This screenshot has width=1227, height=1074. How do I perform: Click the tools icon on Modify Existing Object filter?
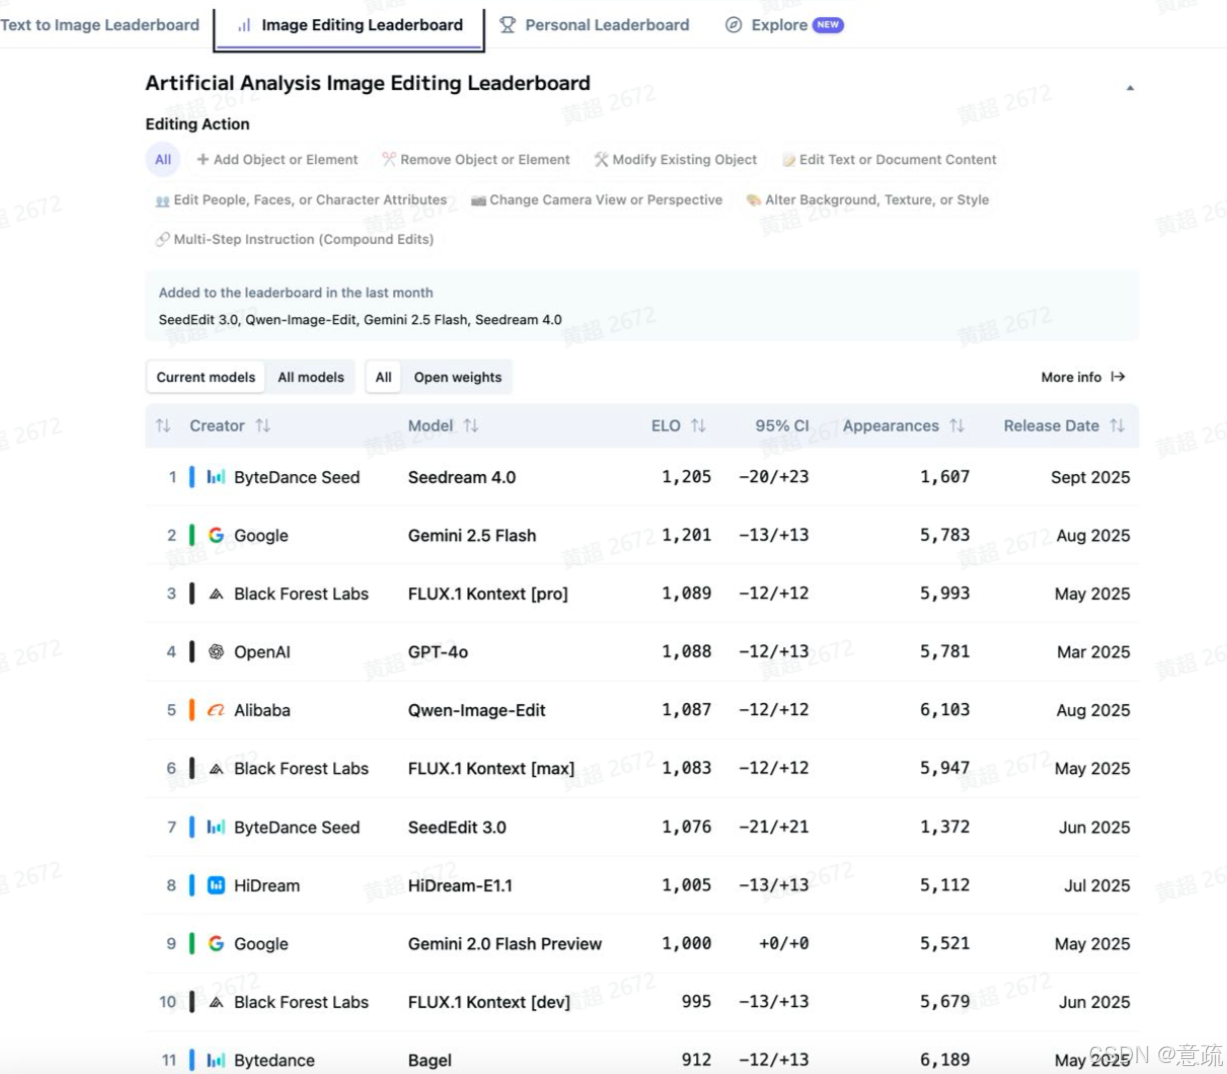click(x=601, y=159)
